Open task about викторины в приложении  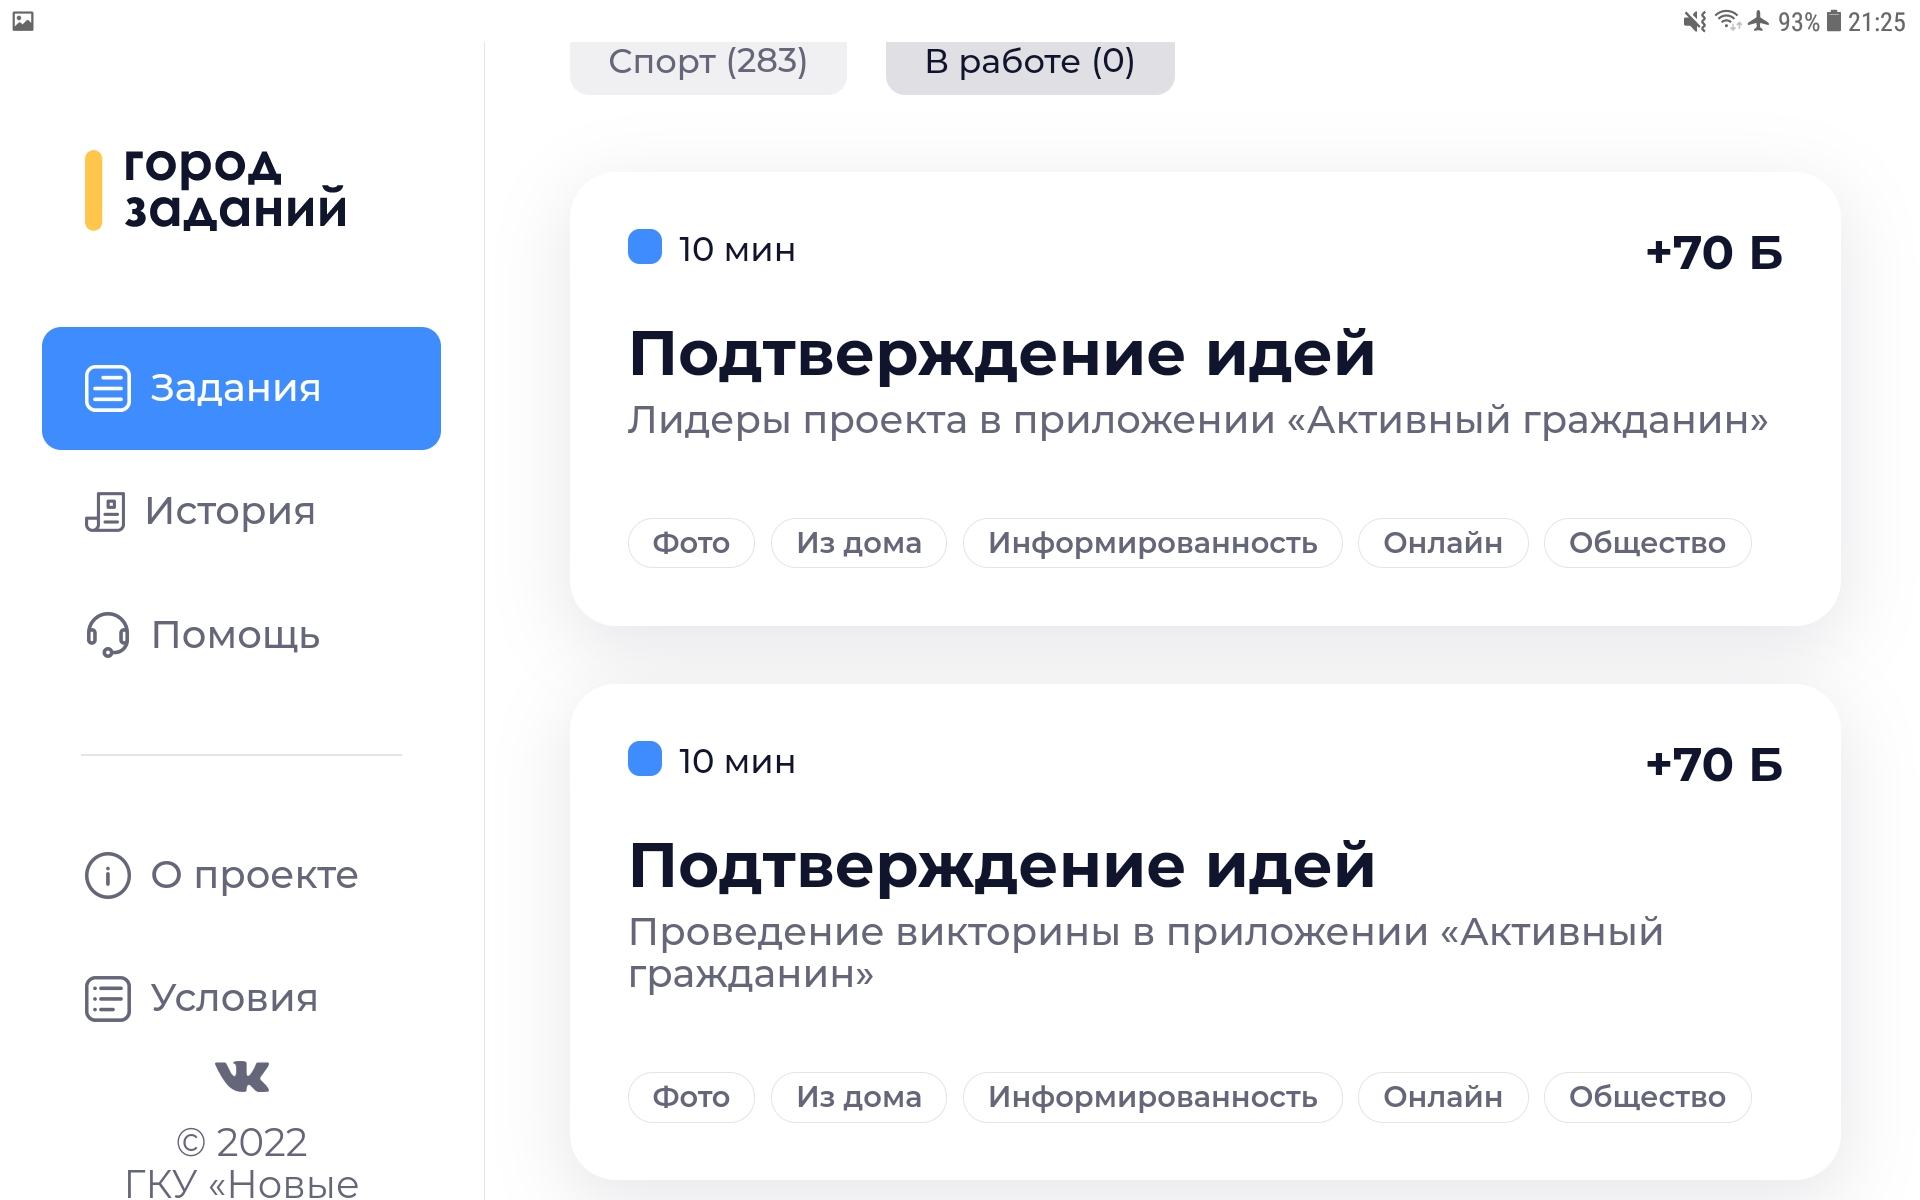pos(1205,932)
